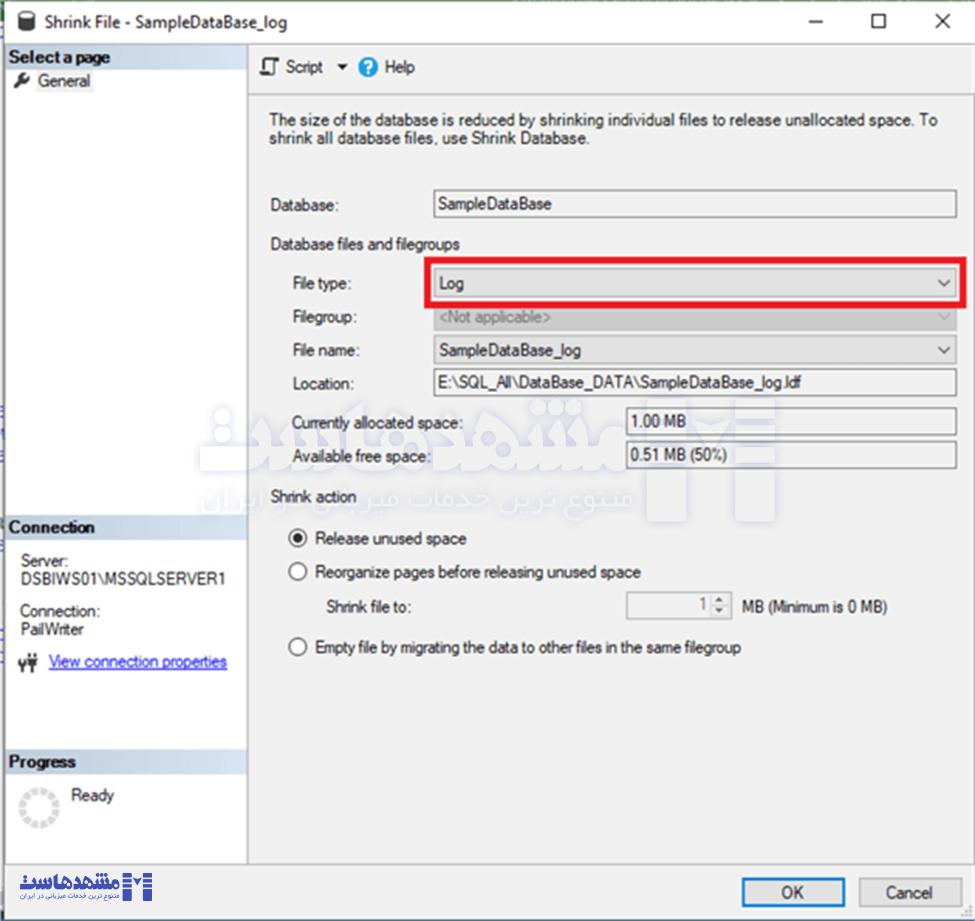Increase the Shrink file to value
The image size is (975, 921).
point(720,600)
